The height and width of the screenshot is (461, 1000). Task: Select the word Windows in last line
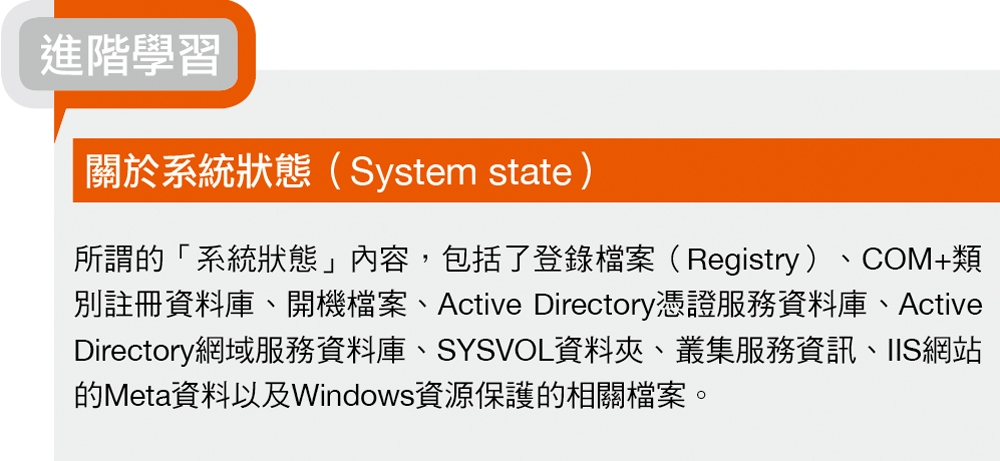pos(351,397)
